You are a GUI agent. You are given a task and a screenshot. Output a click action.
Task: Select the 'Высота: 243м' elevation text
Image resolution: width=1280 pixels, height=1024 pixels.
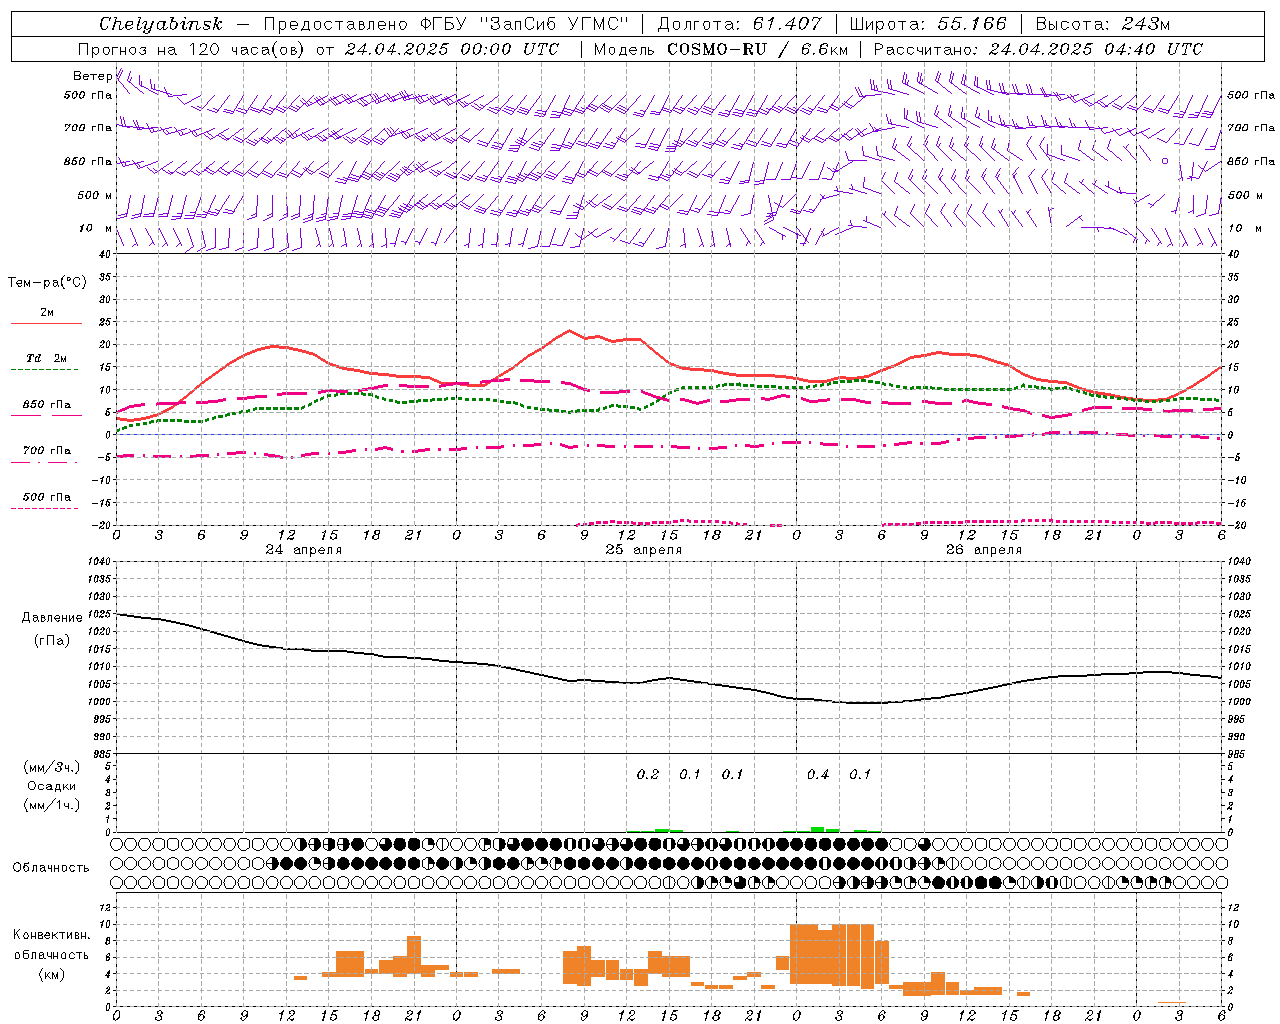(x=1103, y=24)
